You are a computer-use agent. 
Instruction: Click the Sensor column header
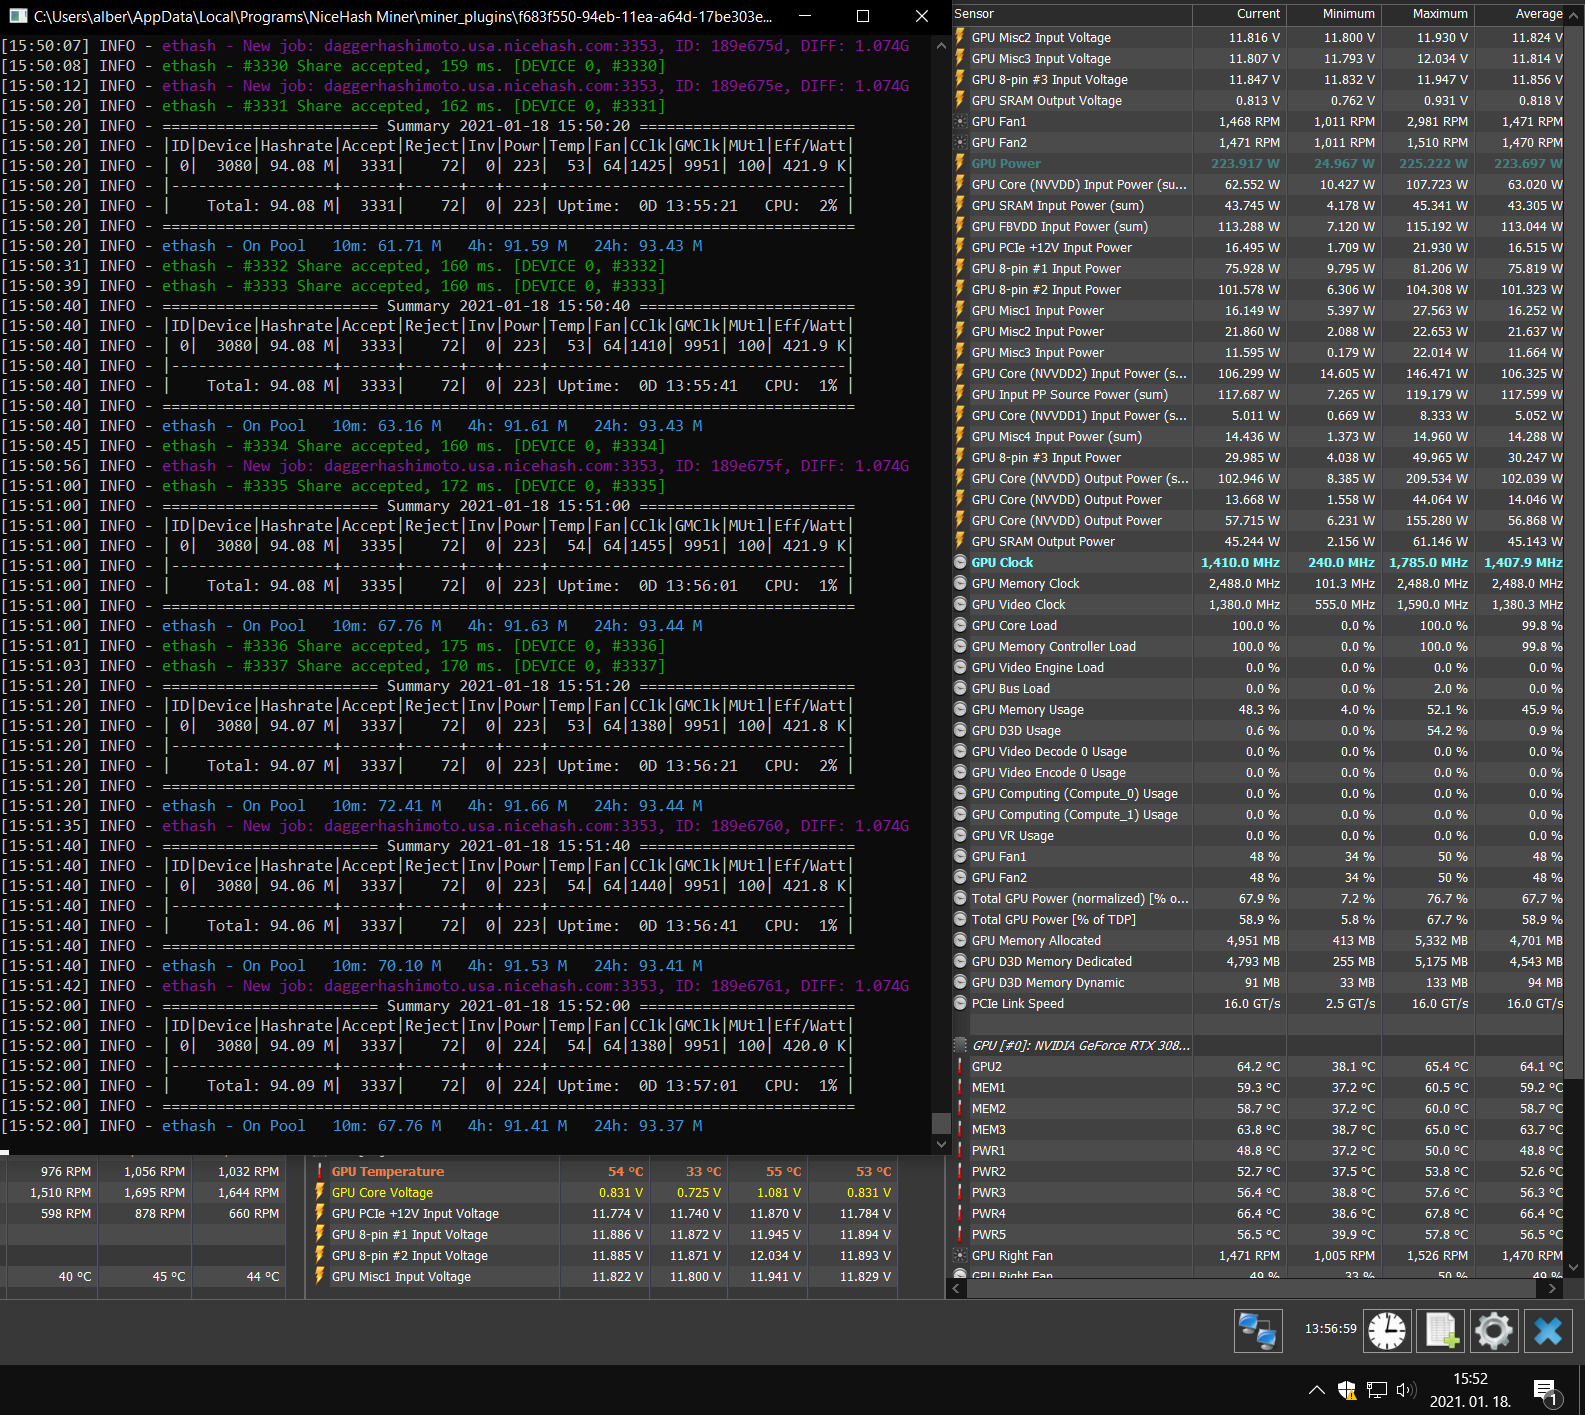[1072, 14]
